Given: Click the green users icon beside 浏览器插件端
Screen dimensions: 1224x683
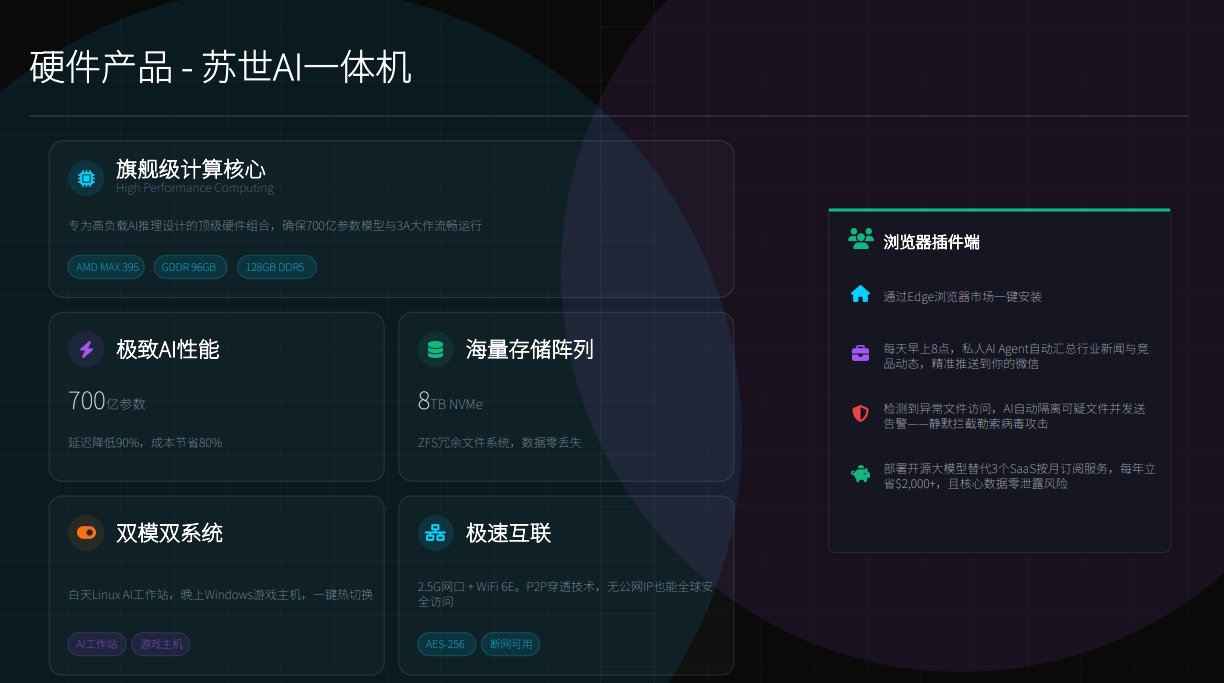Looking at the screenshot, I should point(860,239).
